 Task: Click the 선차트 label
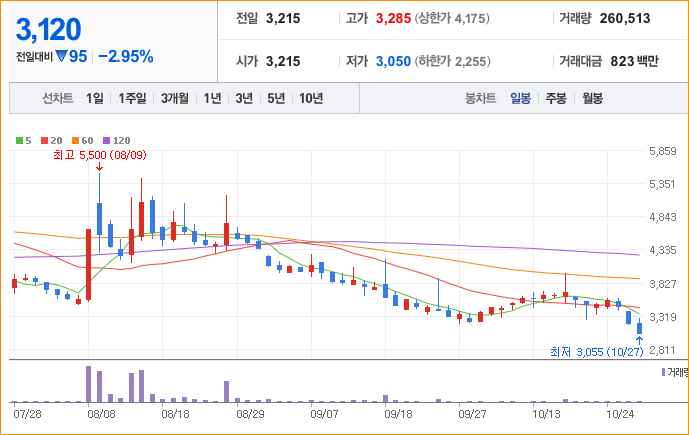(x=58, y=98)
